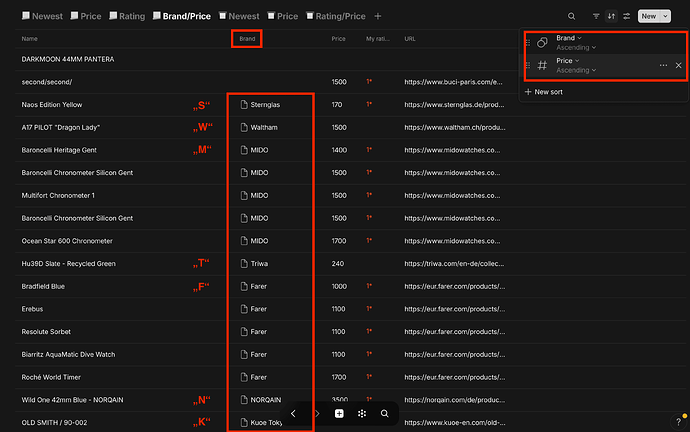Open floating bar search icon

click(385, 414)
